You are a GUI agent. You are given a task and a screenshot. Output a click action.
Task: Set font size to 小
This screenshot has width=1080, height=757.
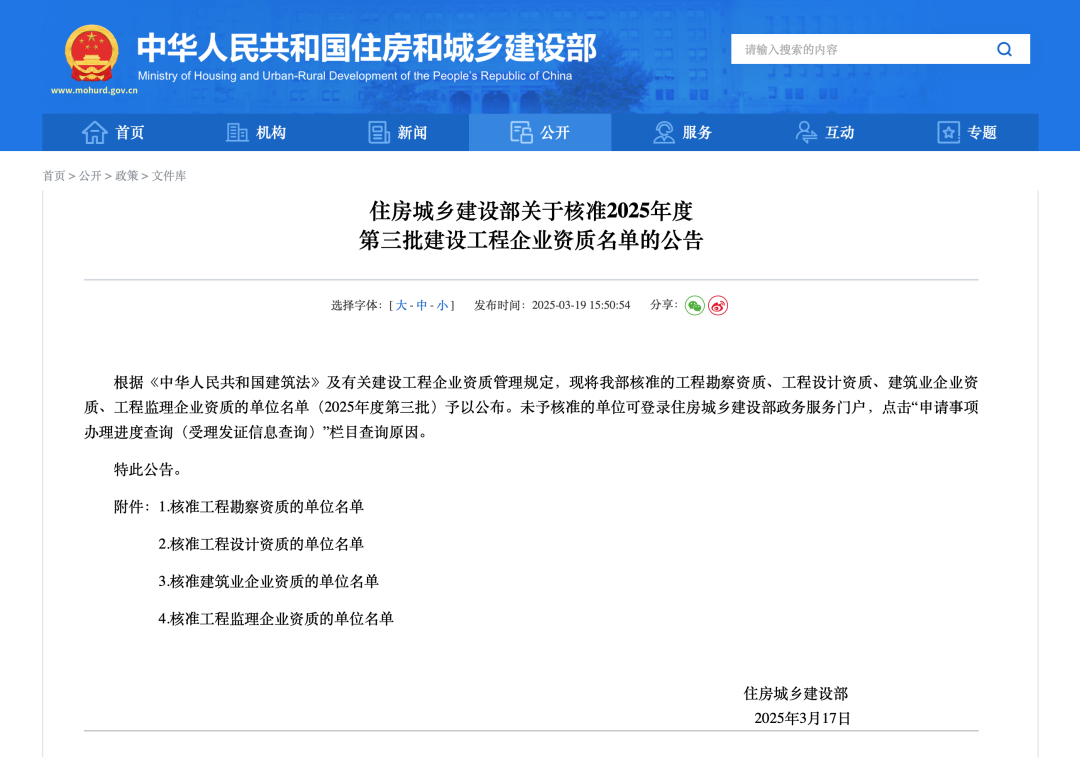(x=442, y=305)
